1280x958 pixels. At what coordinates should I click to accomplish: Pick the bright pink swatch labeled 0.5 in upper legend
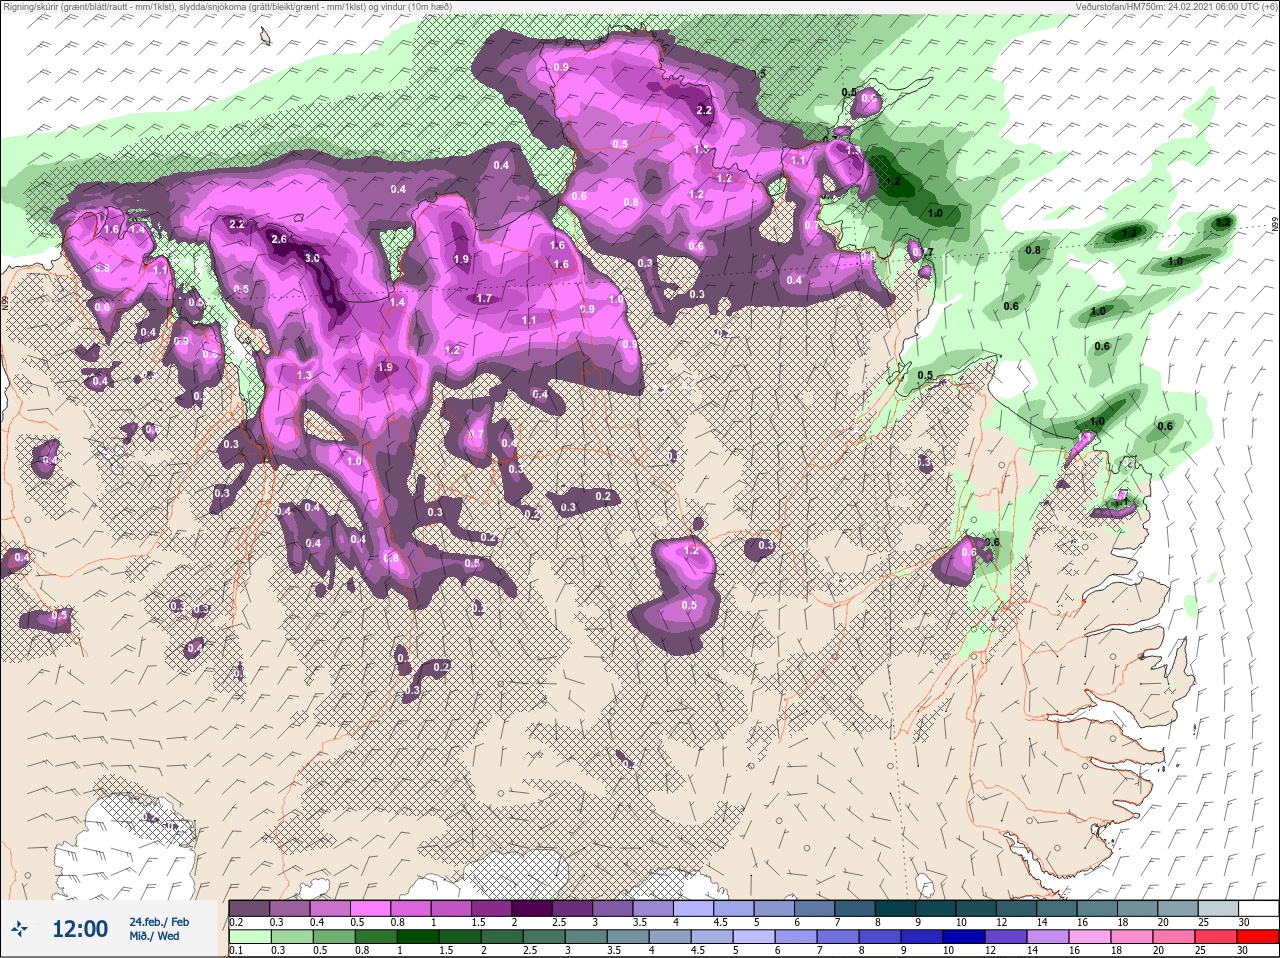[370, 909]
